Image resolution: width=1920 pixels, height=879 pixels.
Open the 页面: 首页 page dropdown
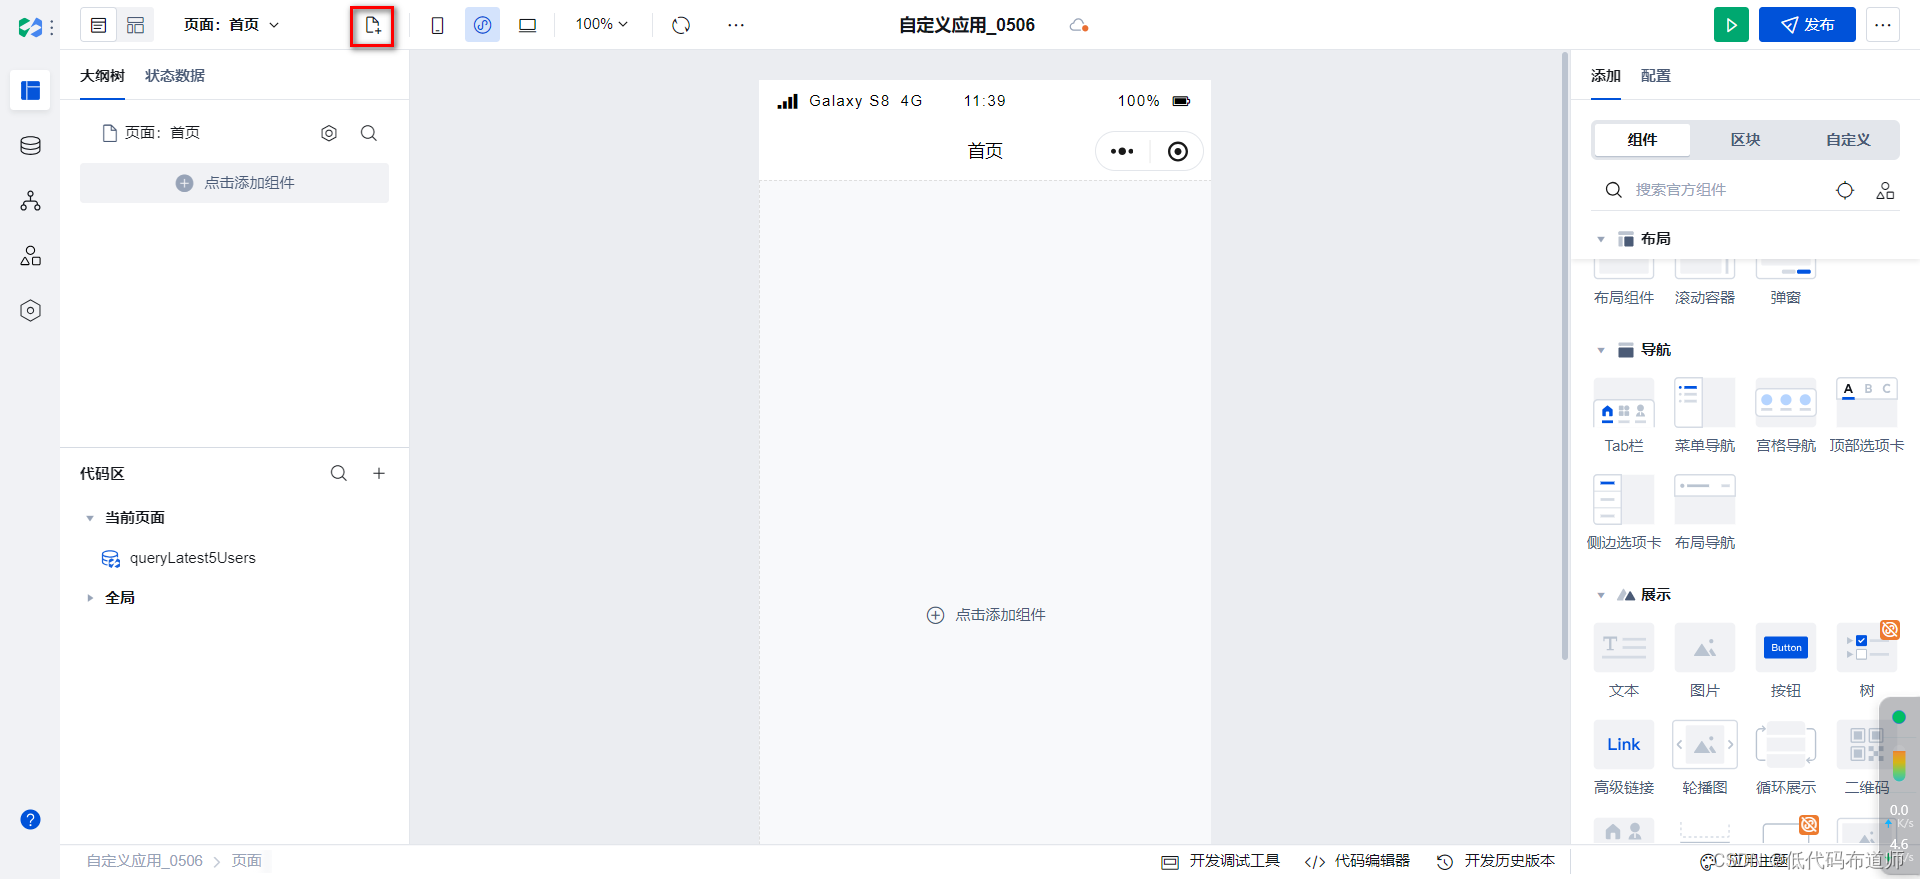click(232, 25)
